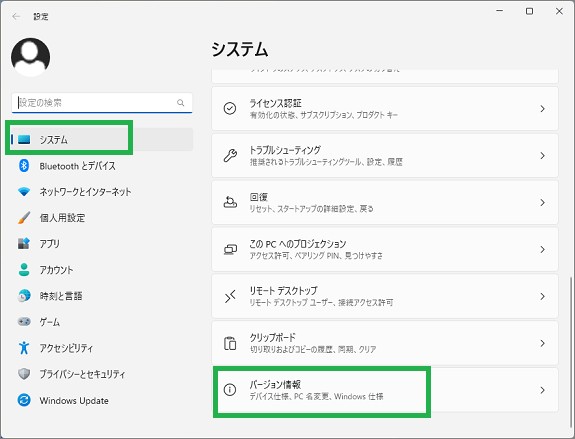
Task: Click the アカウント person icon
Action: (24, 270)
